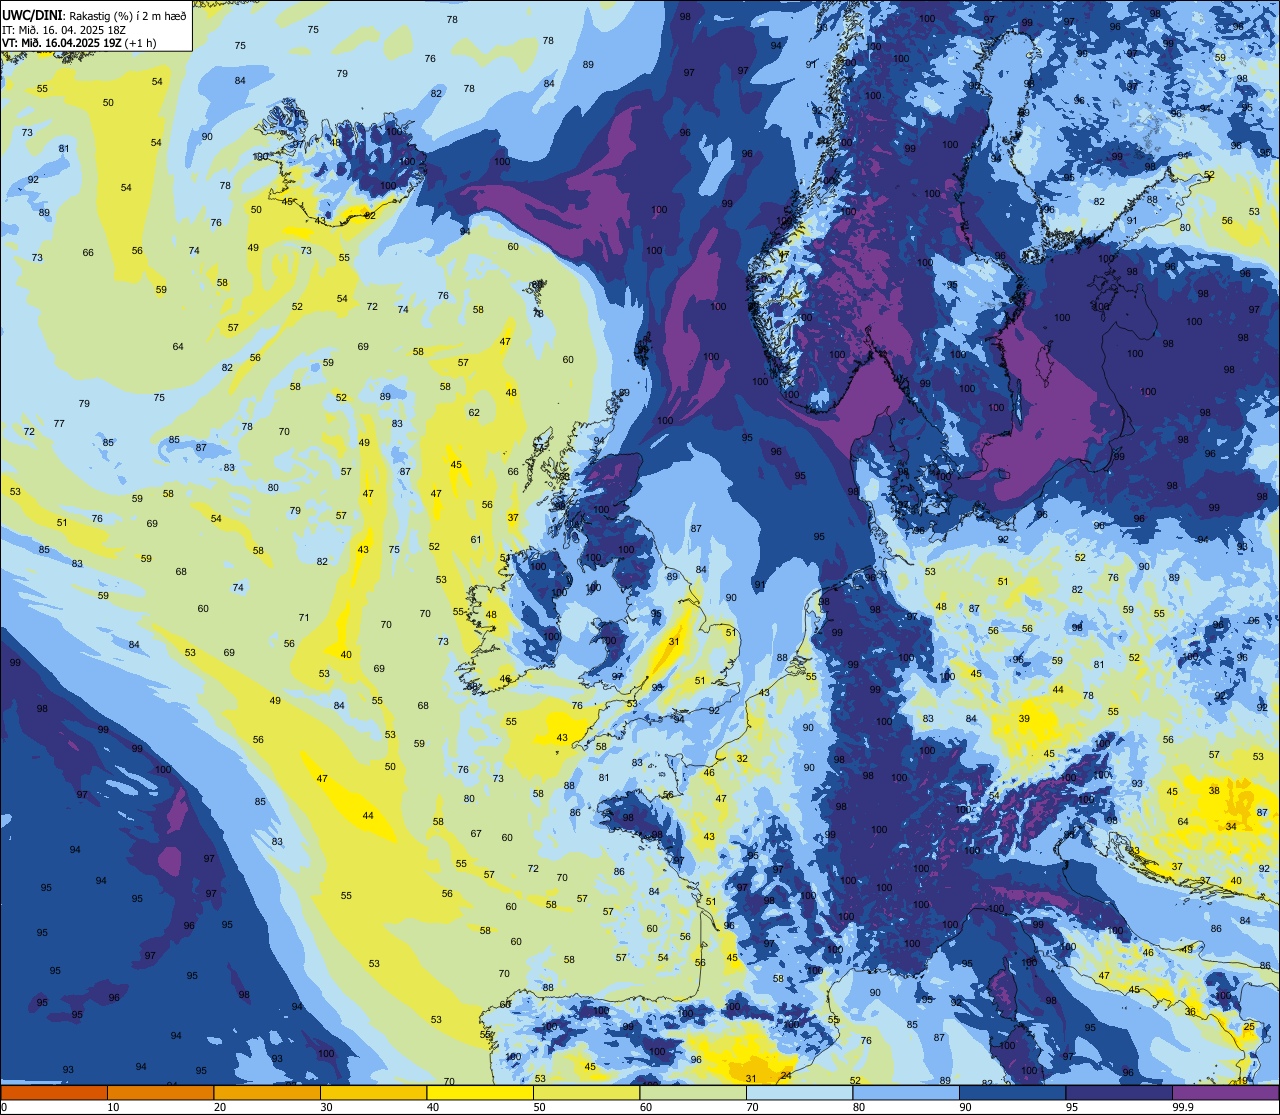Click the 20–30% legend color swatch
This screenshot has width=1280, height=1115.
267,1092
